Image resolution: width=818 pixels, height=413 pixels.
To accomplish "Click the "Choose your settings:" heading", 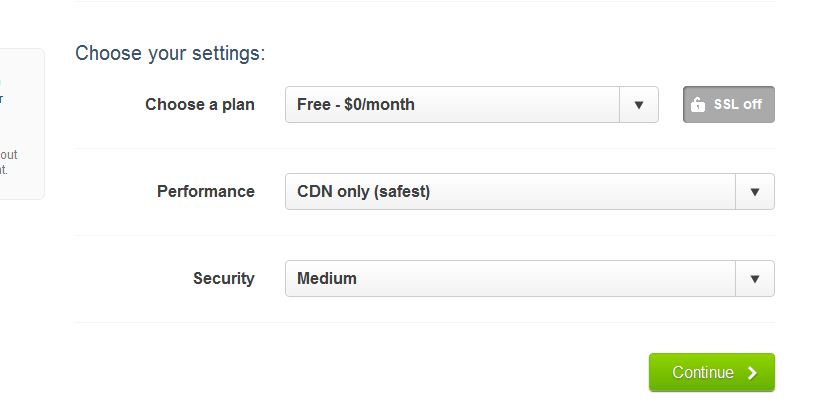I will [x=170, y=53].
